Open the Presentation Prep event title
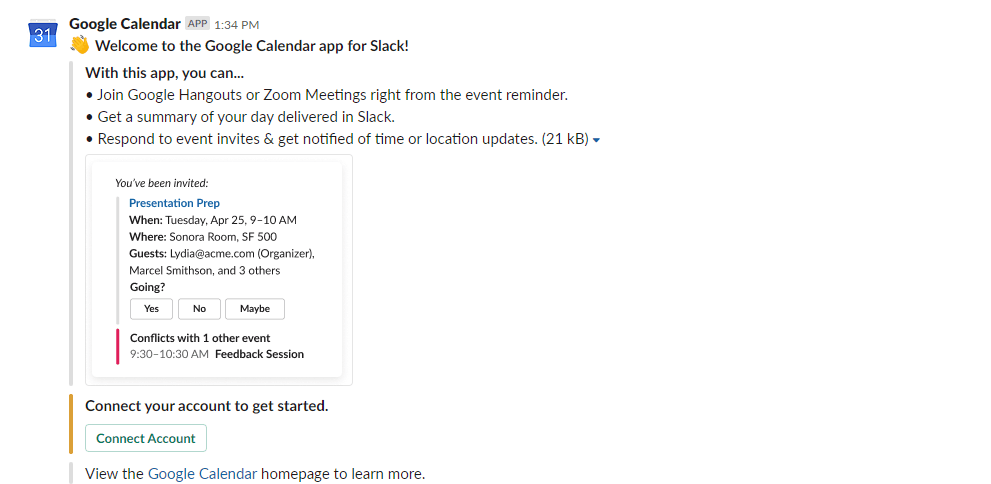991x484 pixels. [x=174, y=203]
